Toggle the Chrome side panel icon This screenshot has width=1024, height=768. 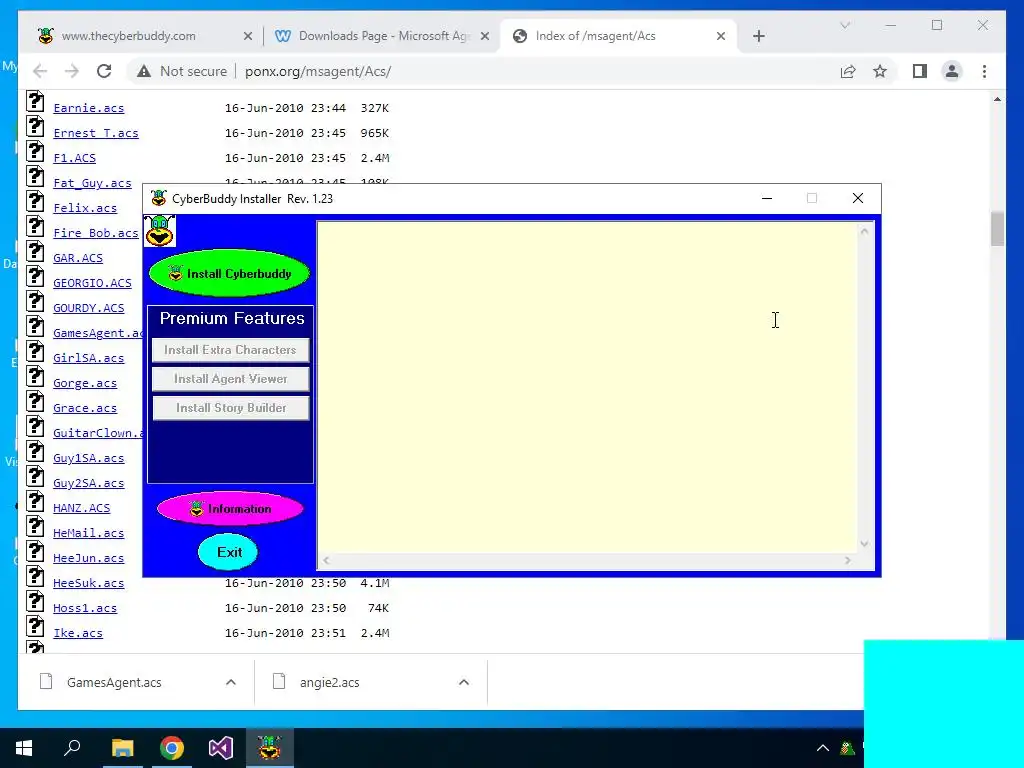[920, 71]
